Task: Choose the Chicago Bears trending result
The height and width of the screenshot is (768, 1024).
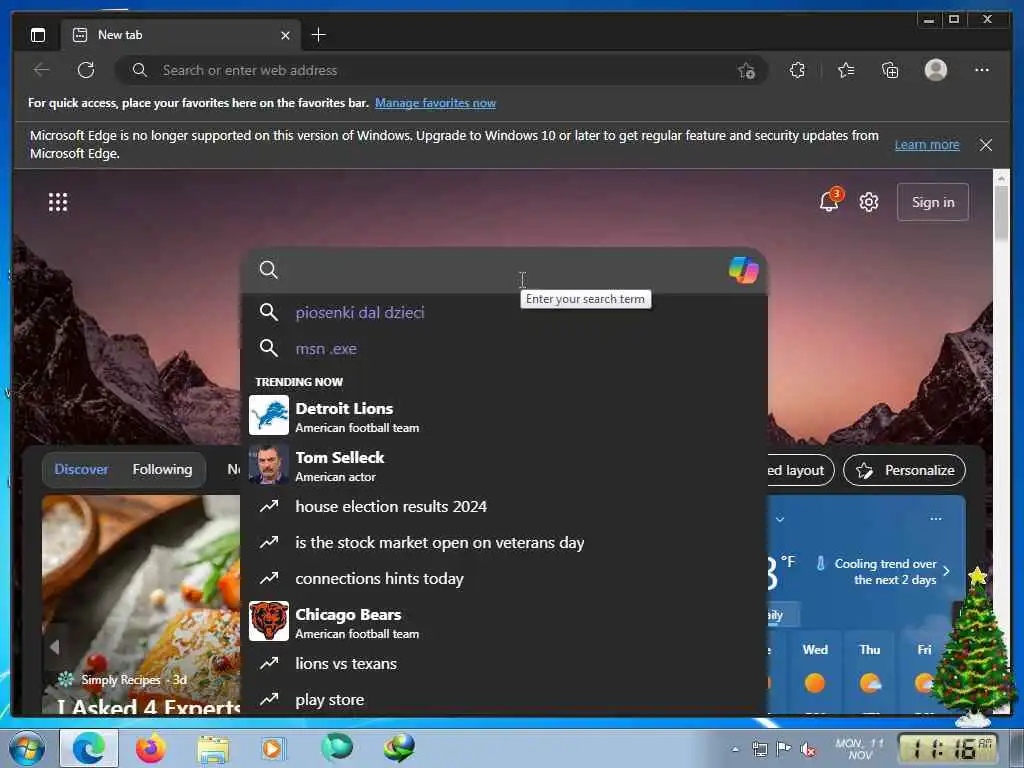Action: (504, 622)
